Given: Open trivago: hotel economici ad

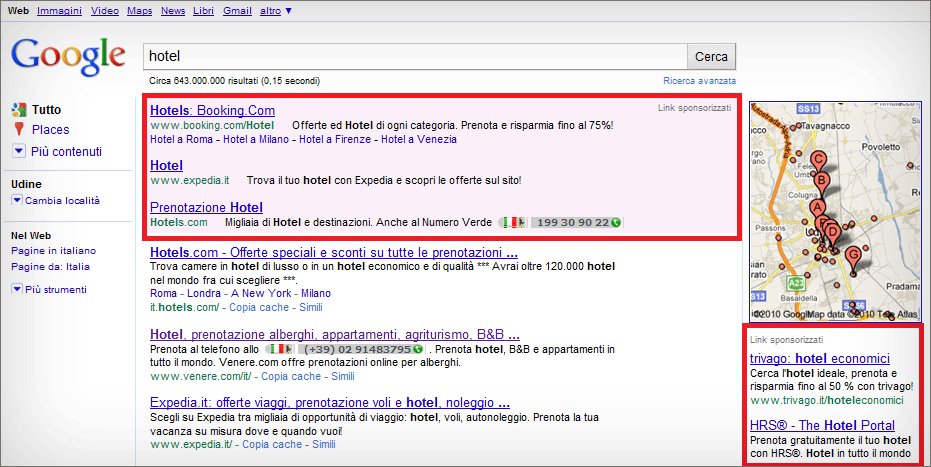Looking at the screenshot, I should 819,358.
